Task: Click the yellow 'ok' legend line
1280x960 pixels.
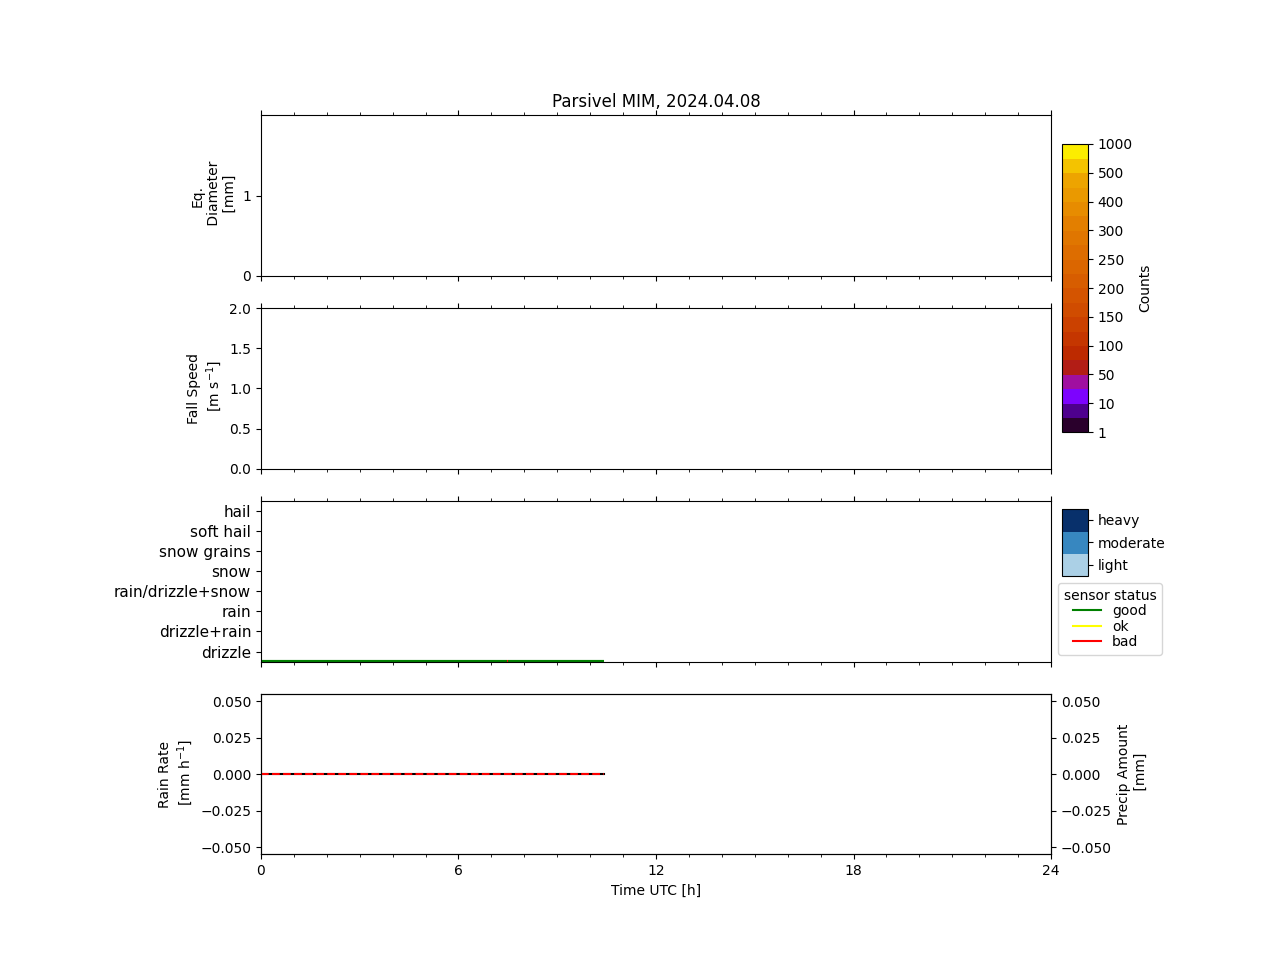Action: [x=1087, y=626]
